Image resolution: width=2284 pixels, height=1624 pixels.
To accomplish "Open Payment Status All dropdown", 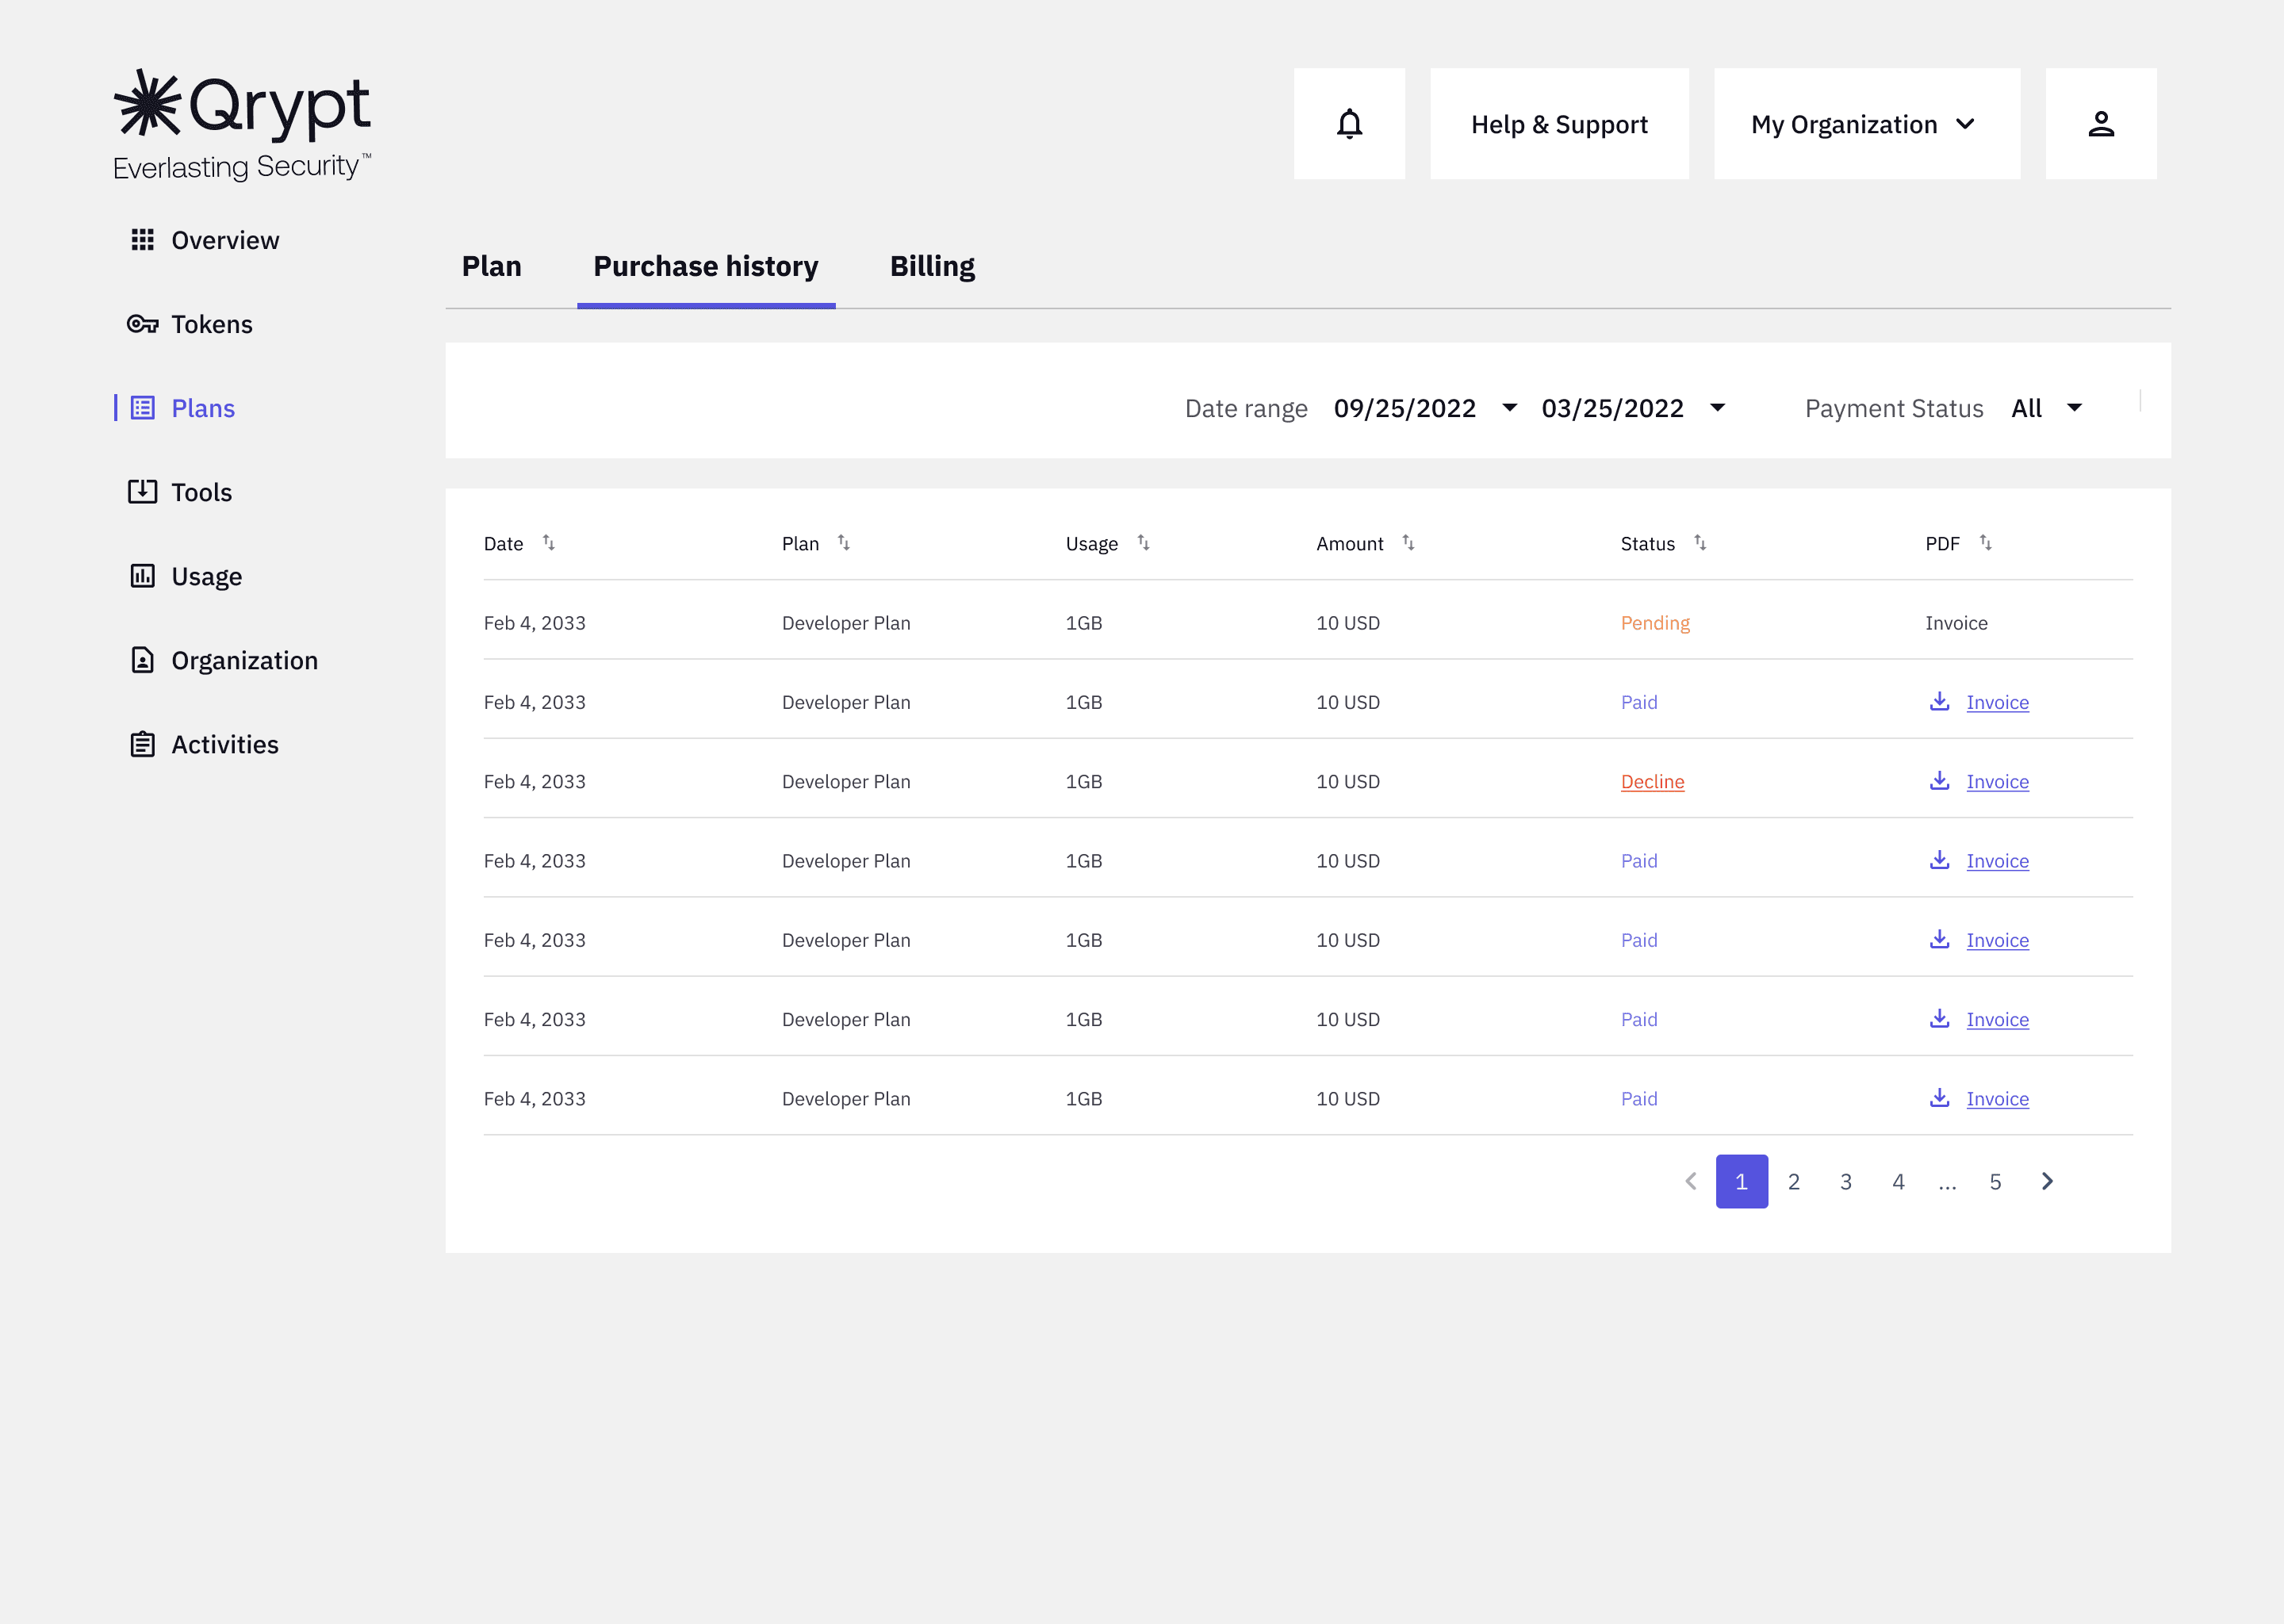I will click(x=2074, y=408).
